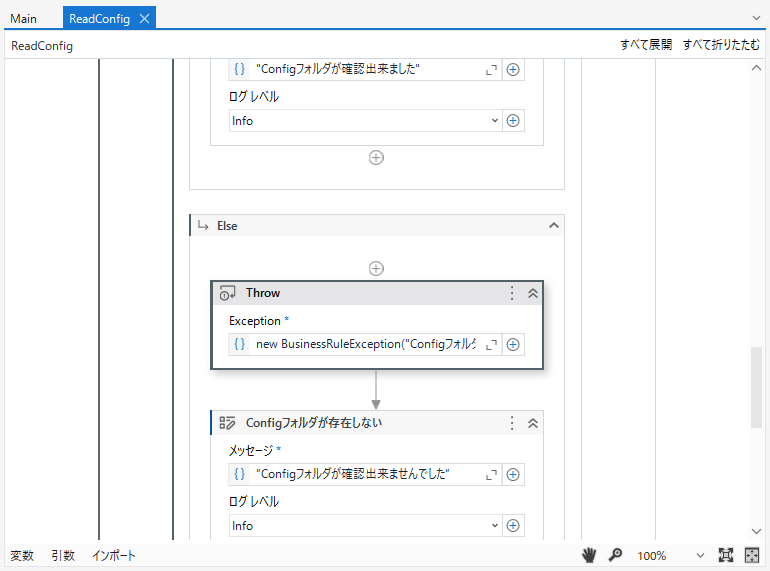Select the Throw activity header
Screen dimensions: 770x571
(x=377, y=293)
